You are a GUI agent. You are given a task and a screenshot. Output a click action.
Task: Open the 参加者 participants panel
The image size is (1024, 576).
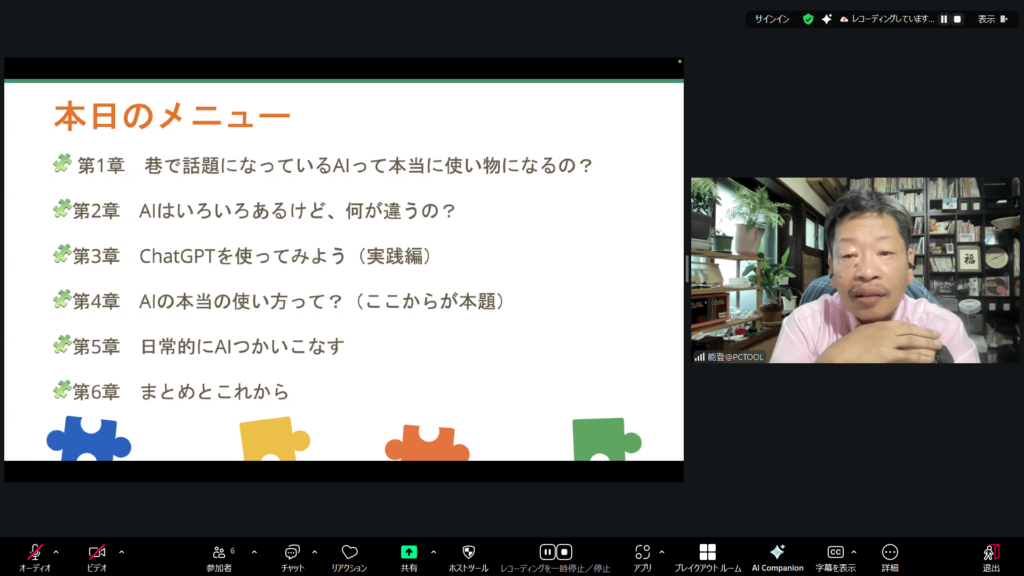[219, 553]
